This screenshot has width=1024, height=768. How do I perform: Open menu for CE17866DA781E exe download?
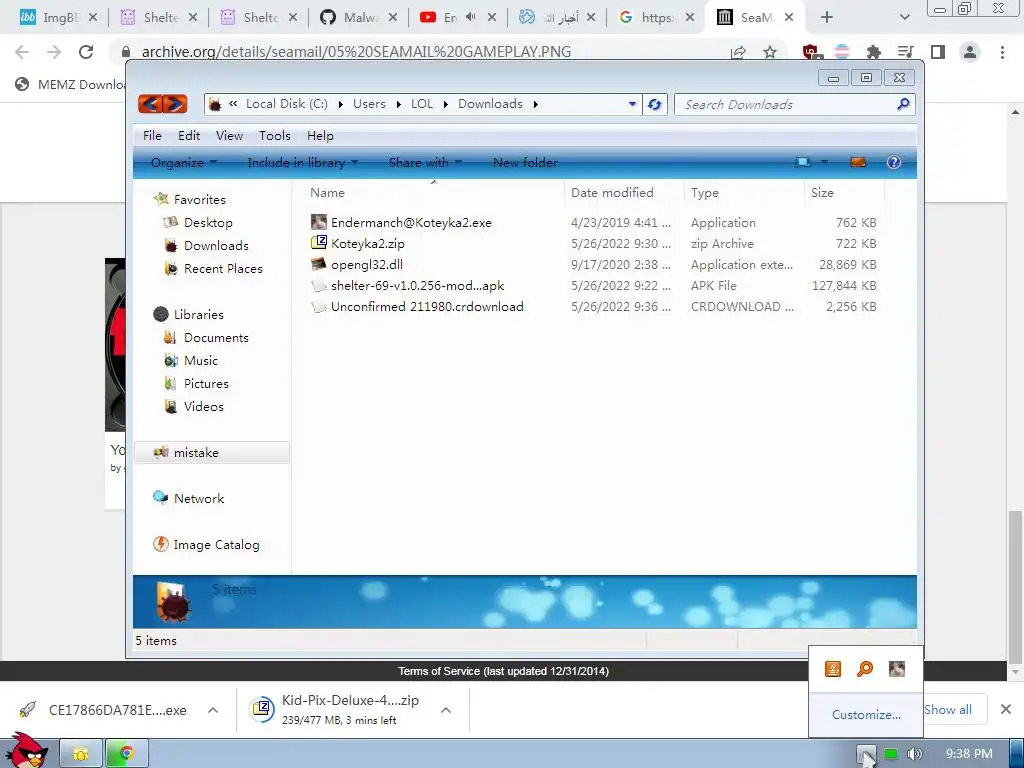click(x=213, y=710)
